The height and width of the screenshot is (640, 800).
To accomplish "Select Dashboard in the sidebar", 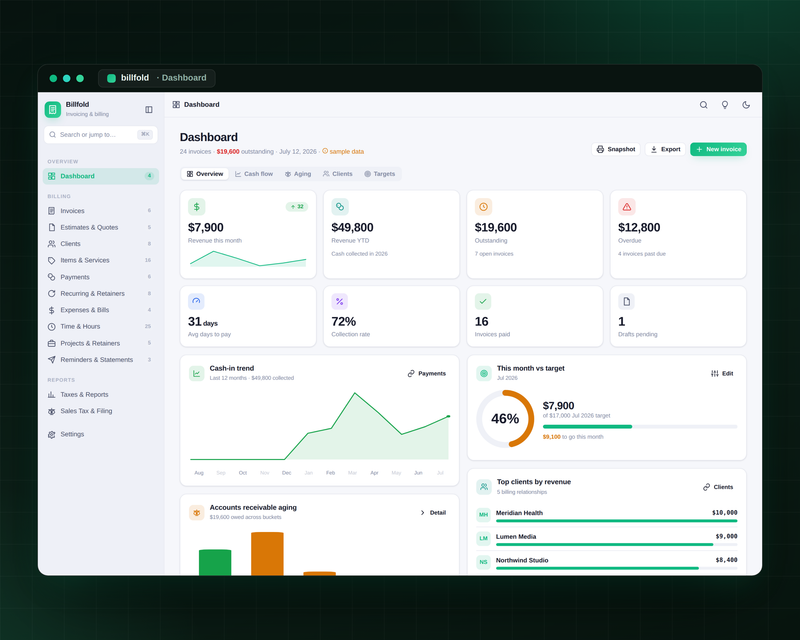I will point(101,176).
